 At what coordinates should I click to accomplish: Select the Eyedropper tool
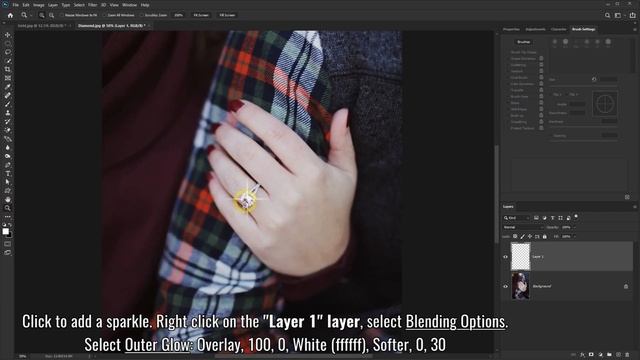[8, 87]
